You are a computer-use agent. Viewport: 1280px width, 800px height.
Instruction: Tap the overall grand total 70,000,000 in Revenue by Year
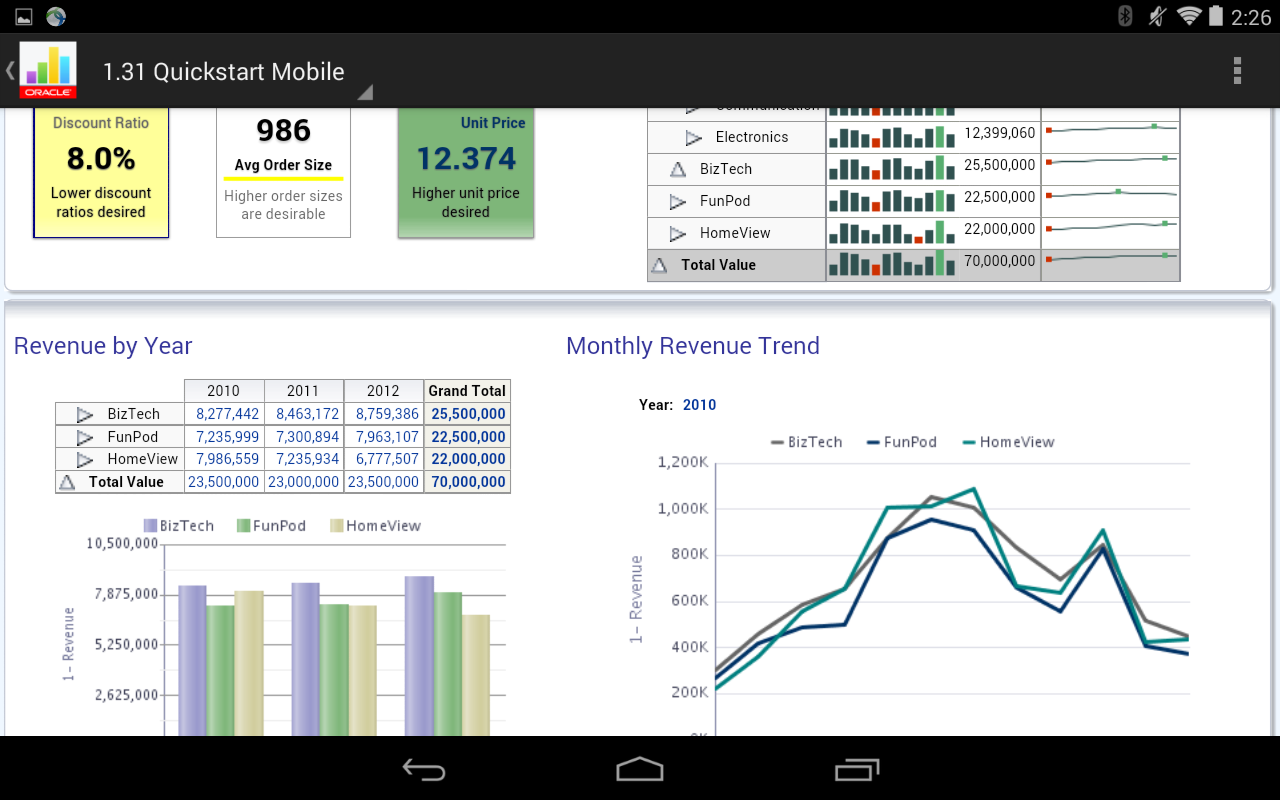(x=468, y=482)
